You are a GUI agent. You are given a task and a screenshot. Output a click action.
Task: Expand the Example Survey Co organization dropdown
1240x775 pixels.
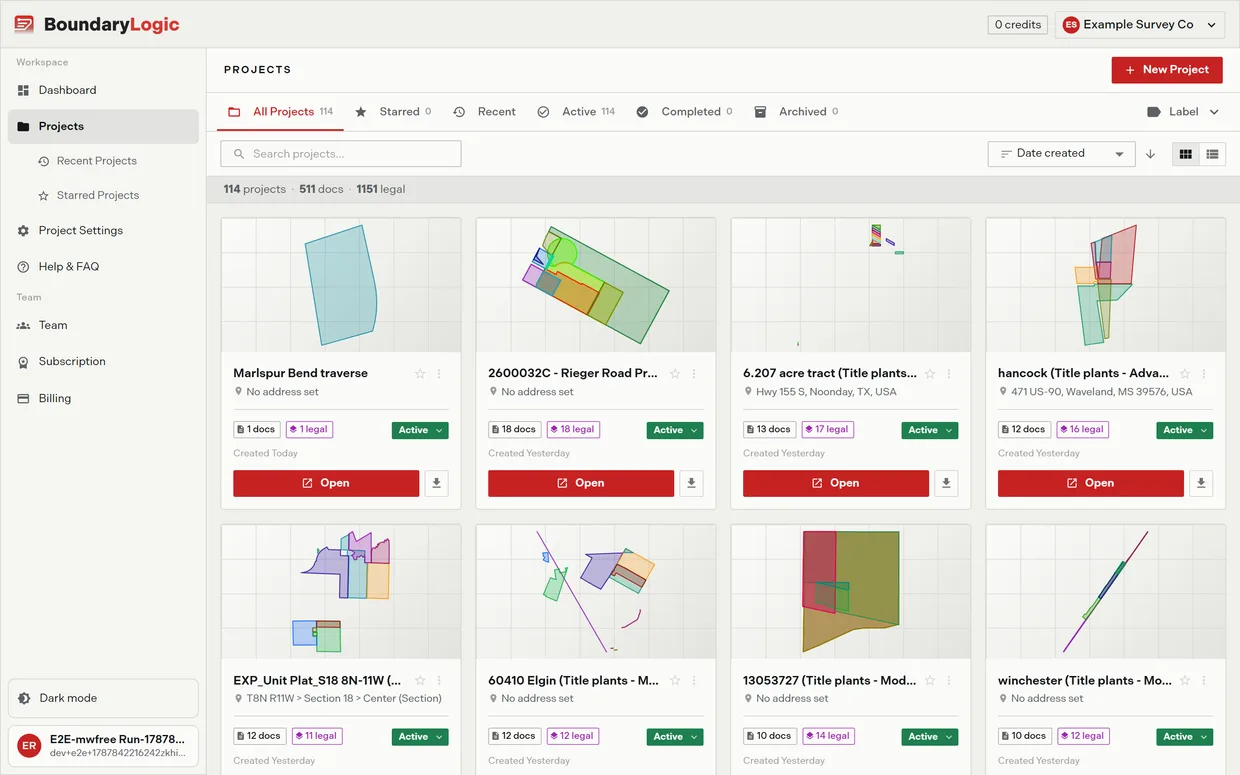pos(1140,25)
